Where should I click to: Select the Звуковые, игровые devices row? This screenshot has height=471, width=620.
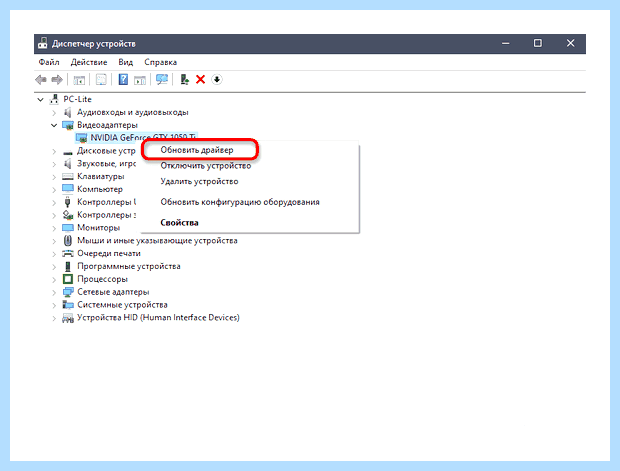click(106, 163)
